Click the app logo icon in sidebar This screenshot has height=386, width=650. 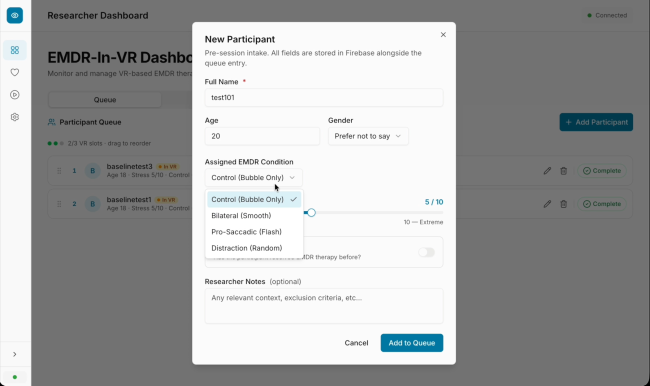pos(15,15)
